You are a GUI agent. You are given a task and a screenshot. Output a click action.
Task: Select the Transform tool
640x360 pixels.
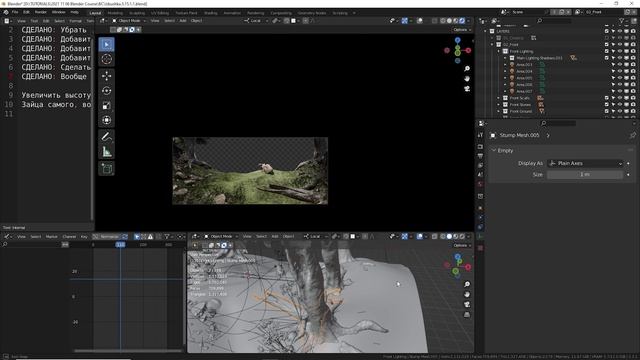(x=107, y=120)
